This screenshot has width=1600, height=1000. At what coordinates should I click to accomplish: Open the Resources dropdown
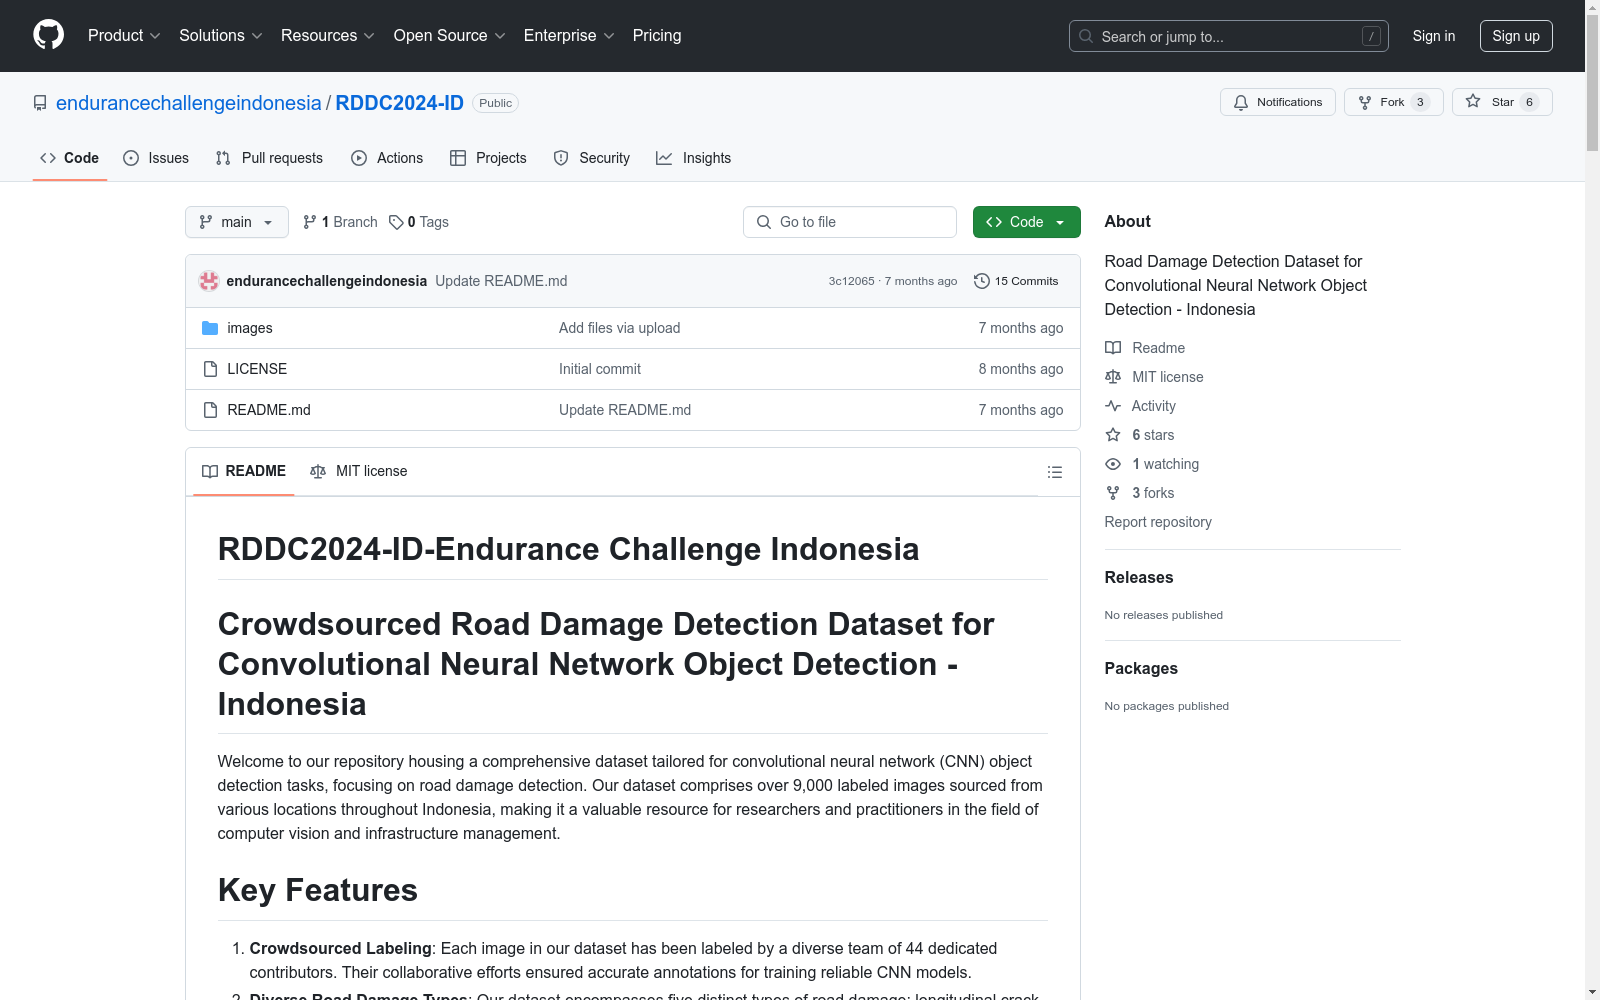[x=328, y=35]
